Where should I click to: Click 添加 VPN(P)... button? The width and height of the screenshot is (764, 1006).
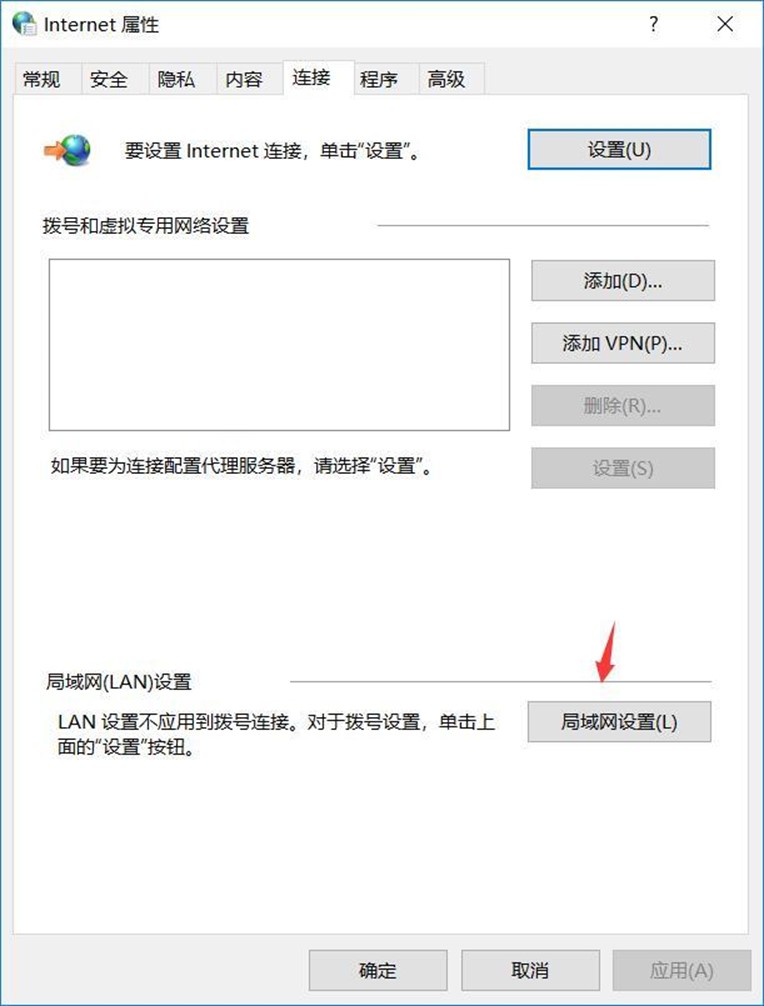coord(623,343)
